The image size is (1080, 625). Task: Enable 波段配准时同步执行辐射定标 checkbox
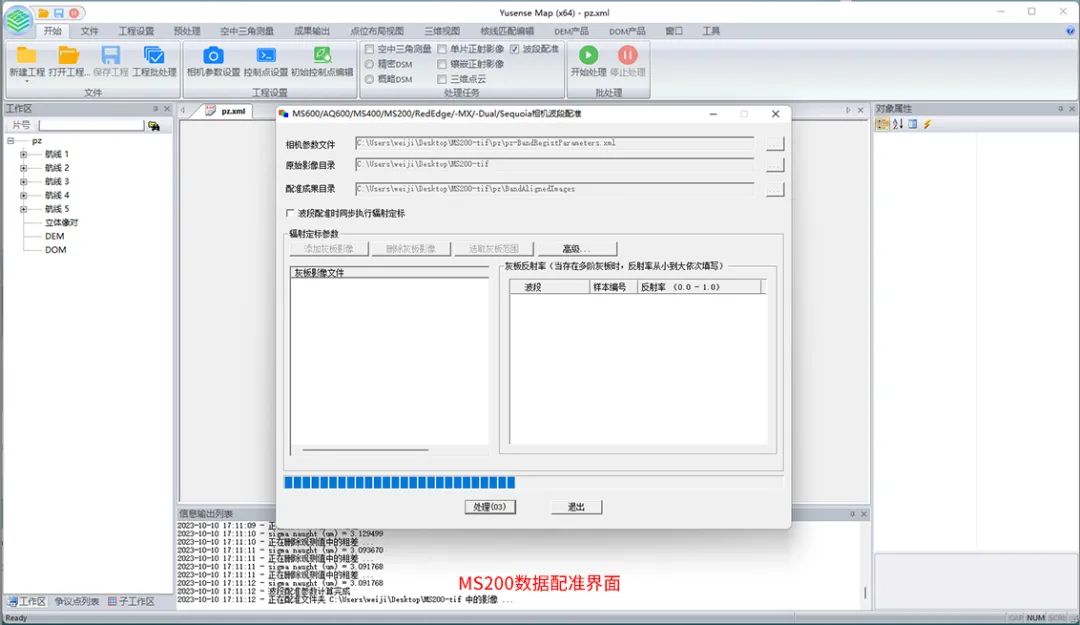click(x=291, y=213)
